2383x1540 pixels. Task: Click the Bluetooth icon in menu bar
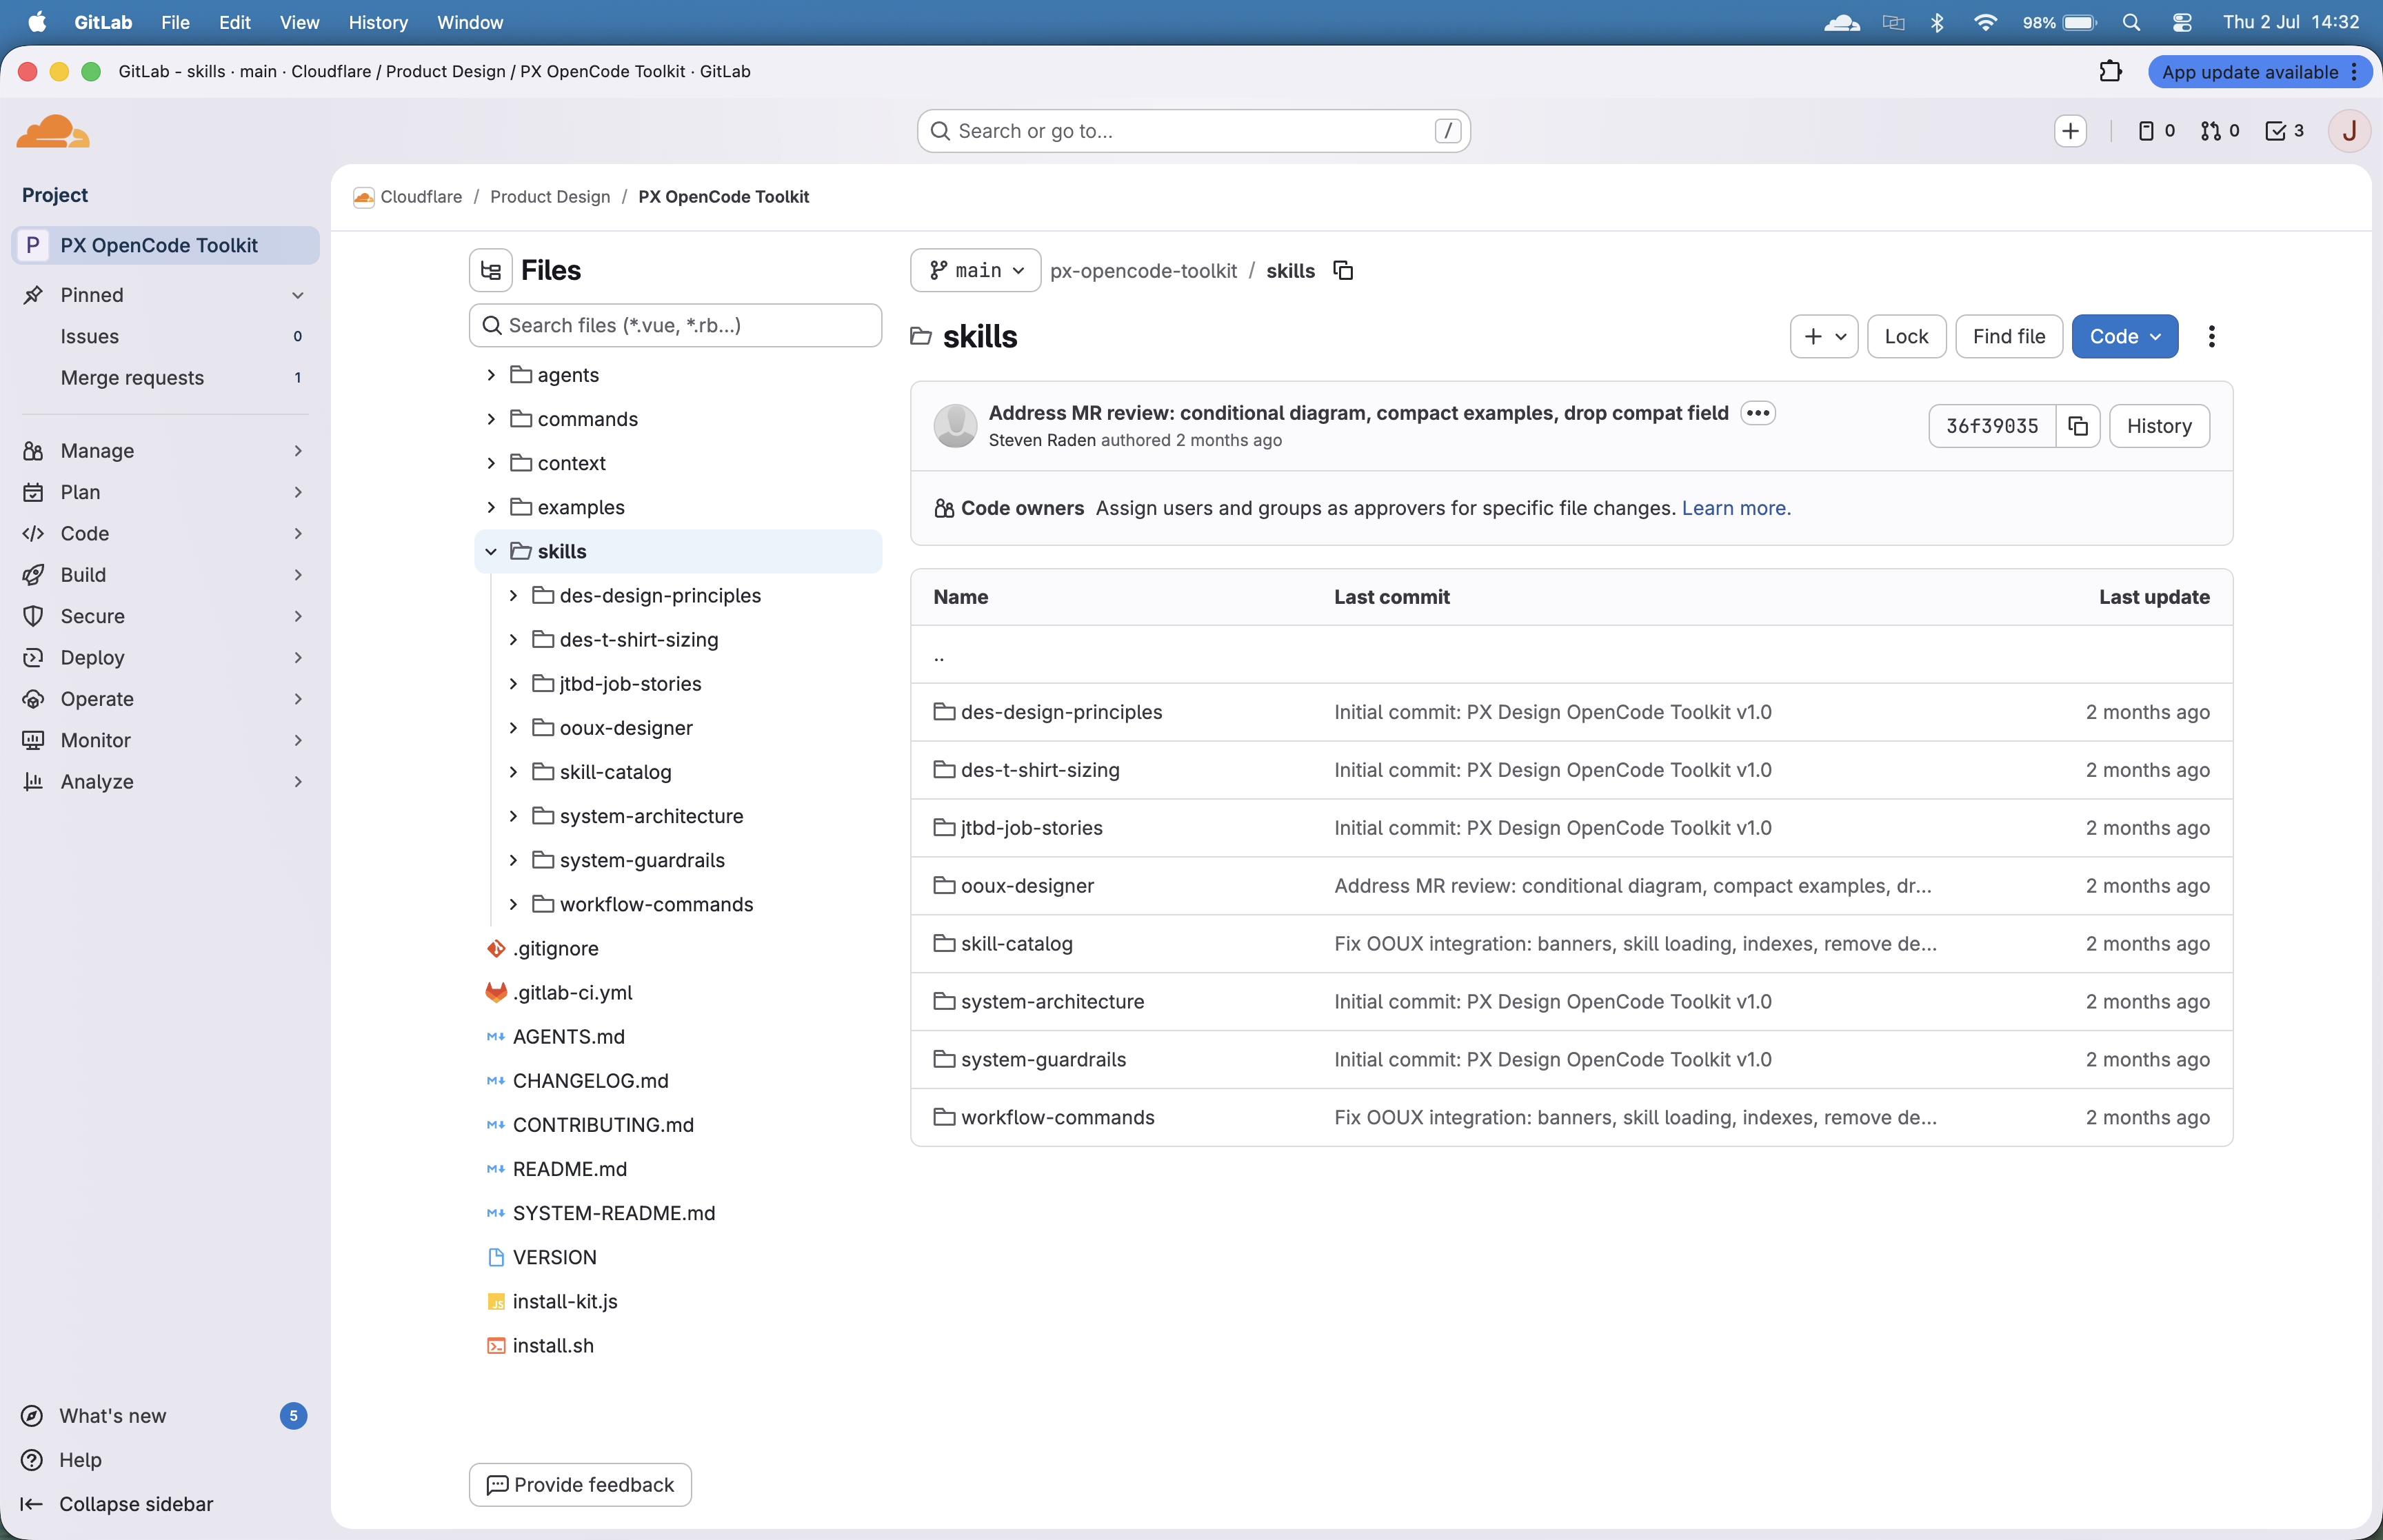pyautogui.click(x=1937, y=22)
